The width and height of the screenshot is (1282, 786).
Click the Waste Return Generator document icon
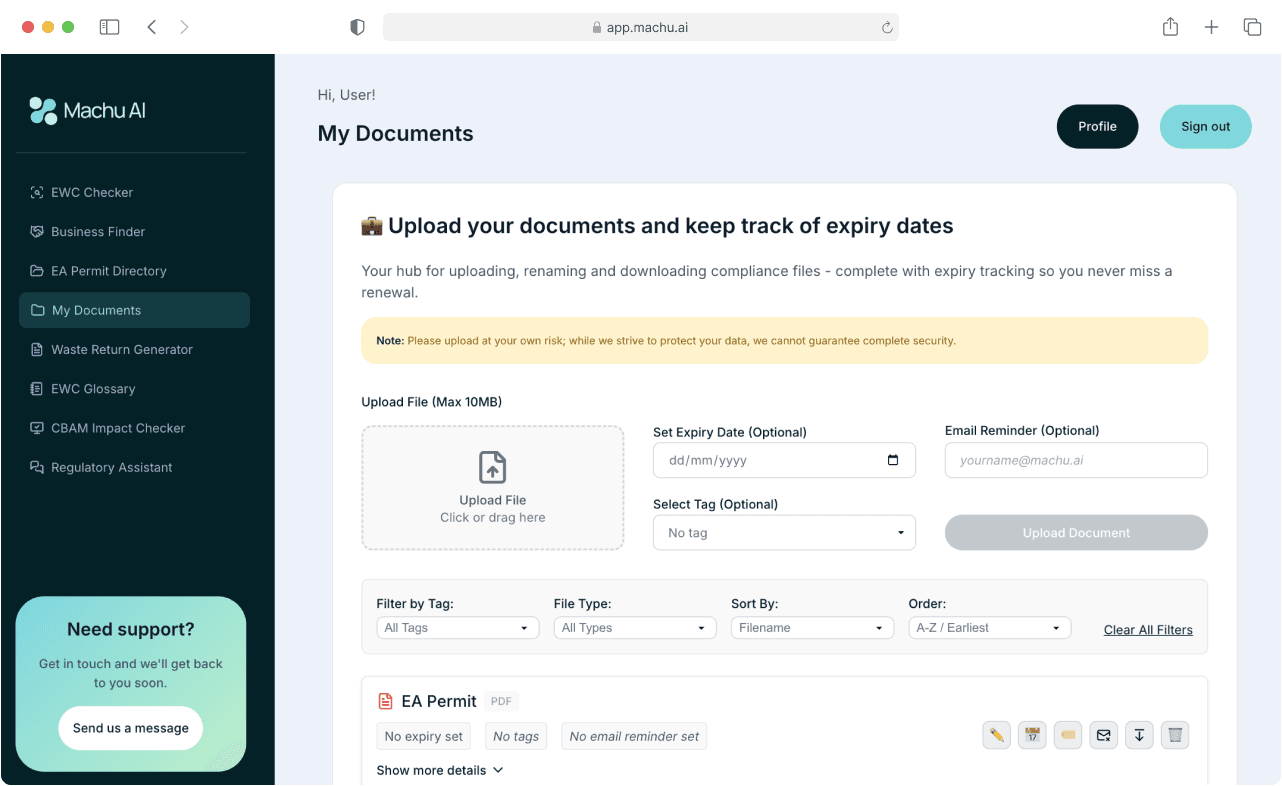click(37, 349)
